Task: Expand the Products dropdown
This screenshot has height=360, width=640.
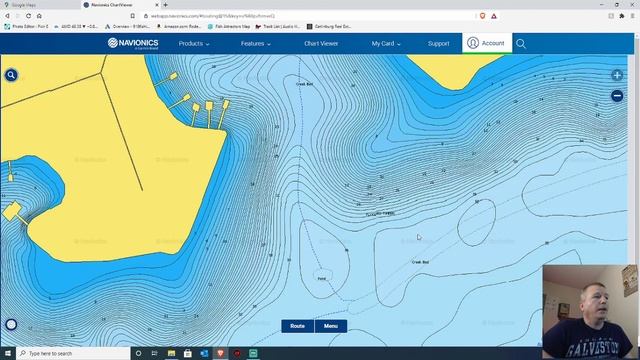Action: pos(194,44)
